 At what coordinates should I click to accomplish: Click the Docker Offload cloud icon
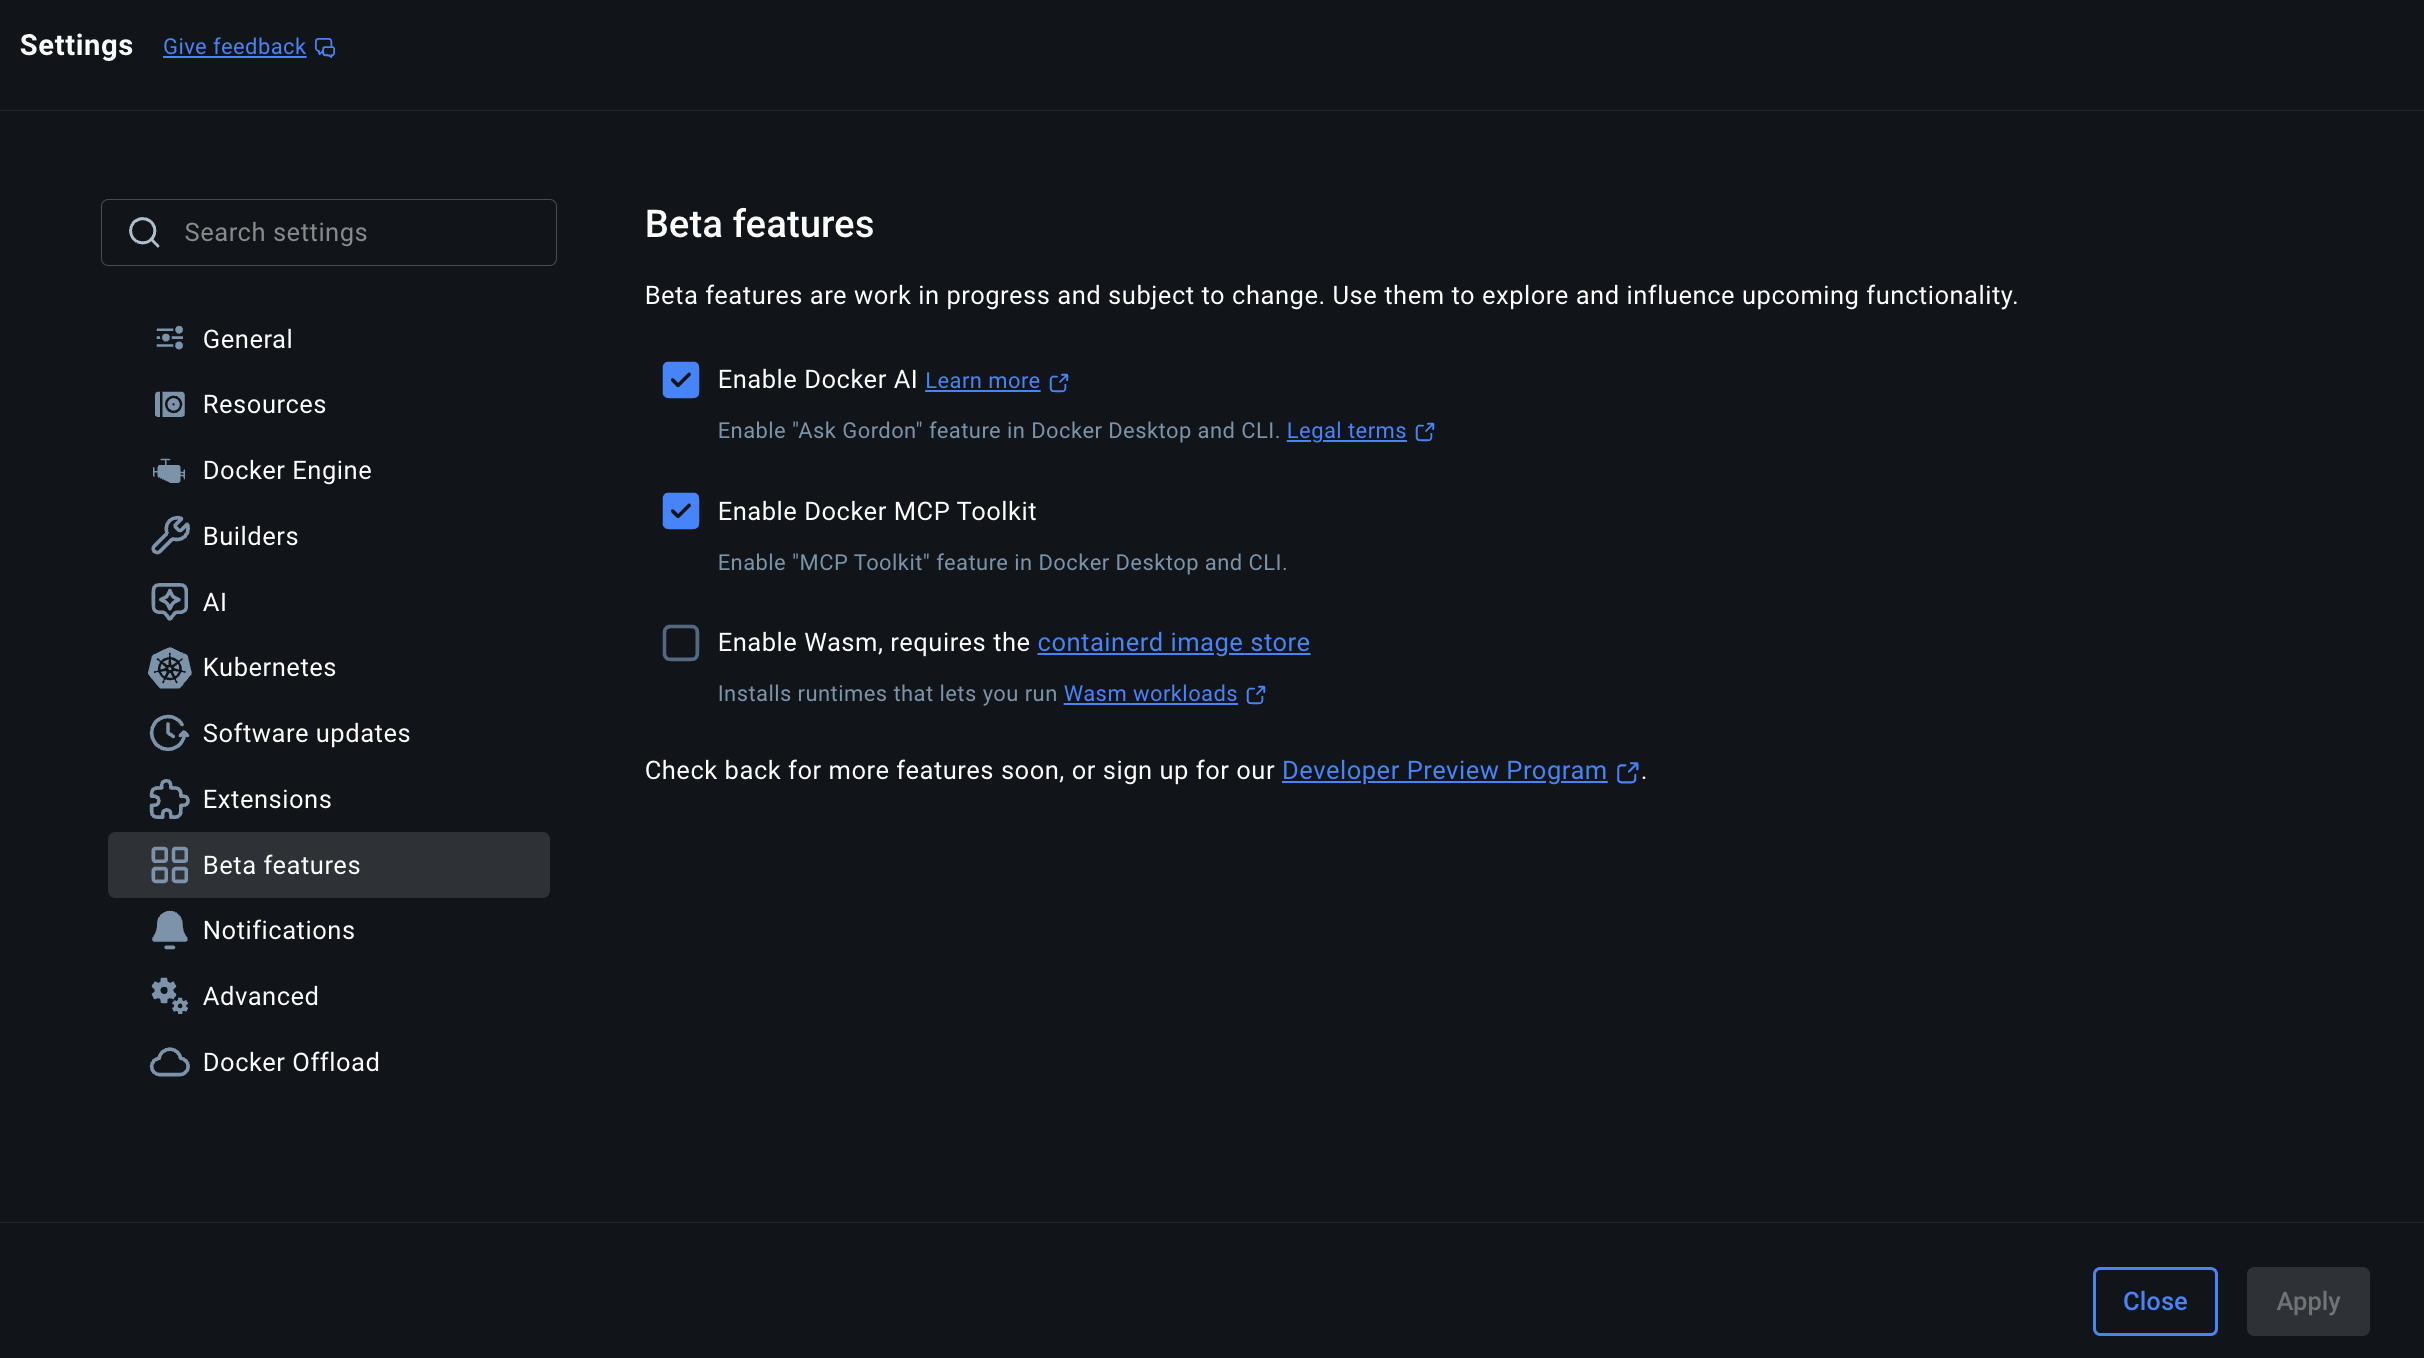[x=169, y=1062]
